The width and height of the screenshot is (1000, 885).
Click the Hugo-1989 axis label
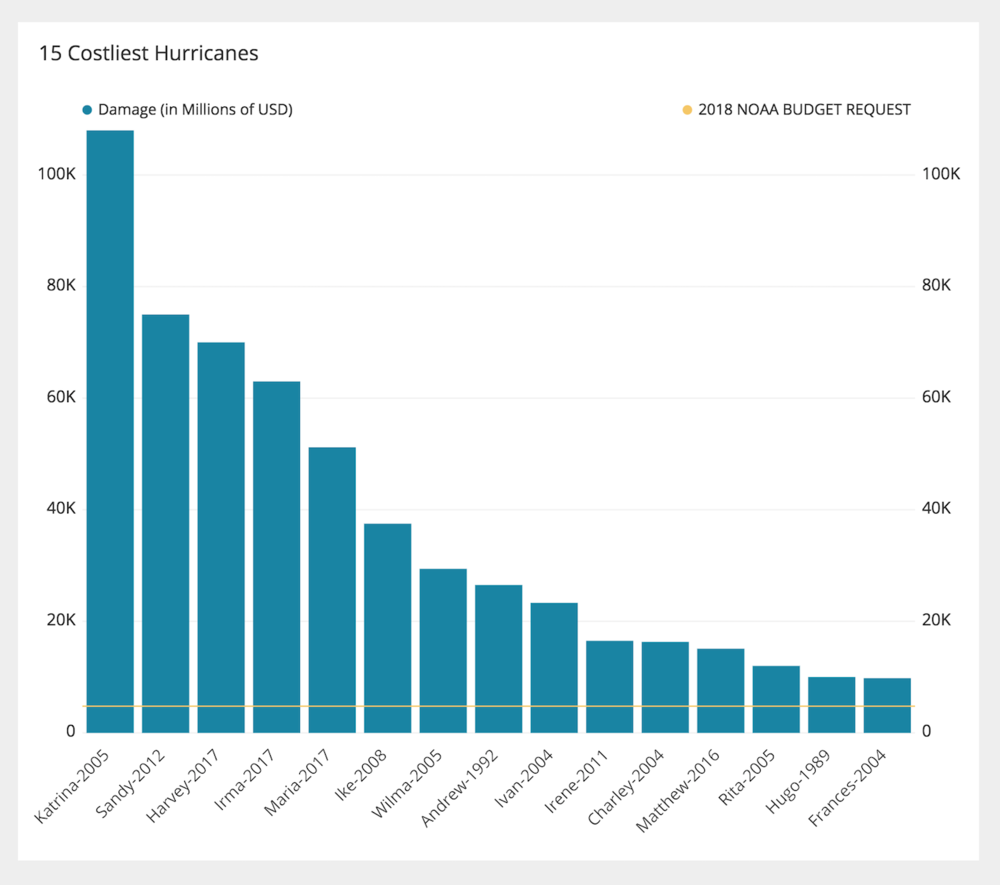(x=798, y=781)
